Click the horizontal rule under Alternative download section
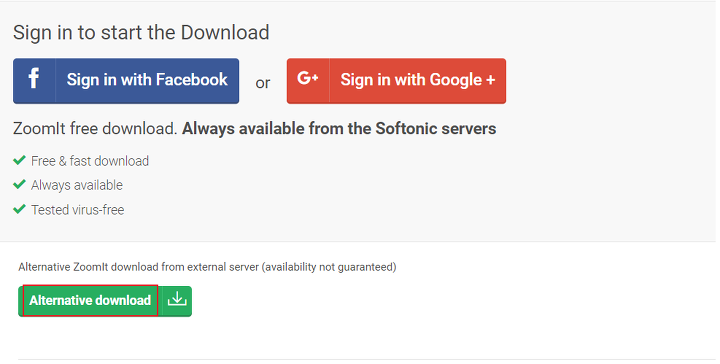The width and height of the screenshot is (720, 364). pyautogui.click(x=367, y=359)
